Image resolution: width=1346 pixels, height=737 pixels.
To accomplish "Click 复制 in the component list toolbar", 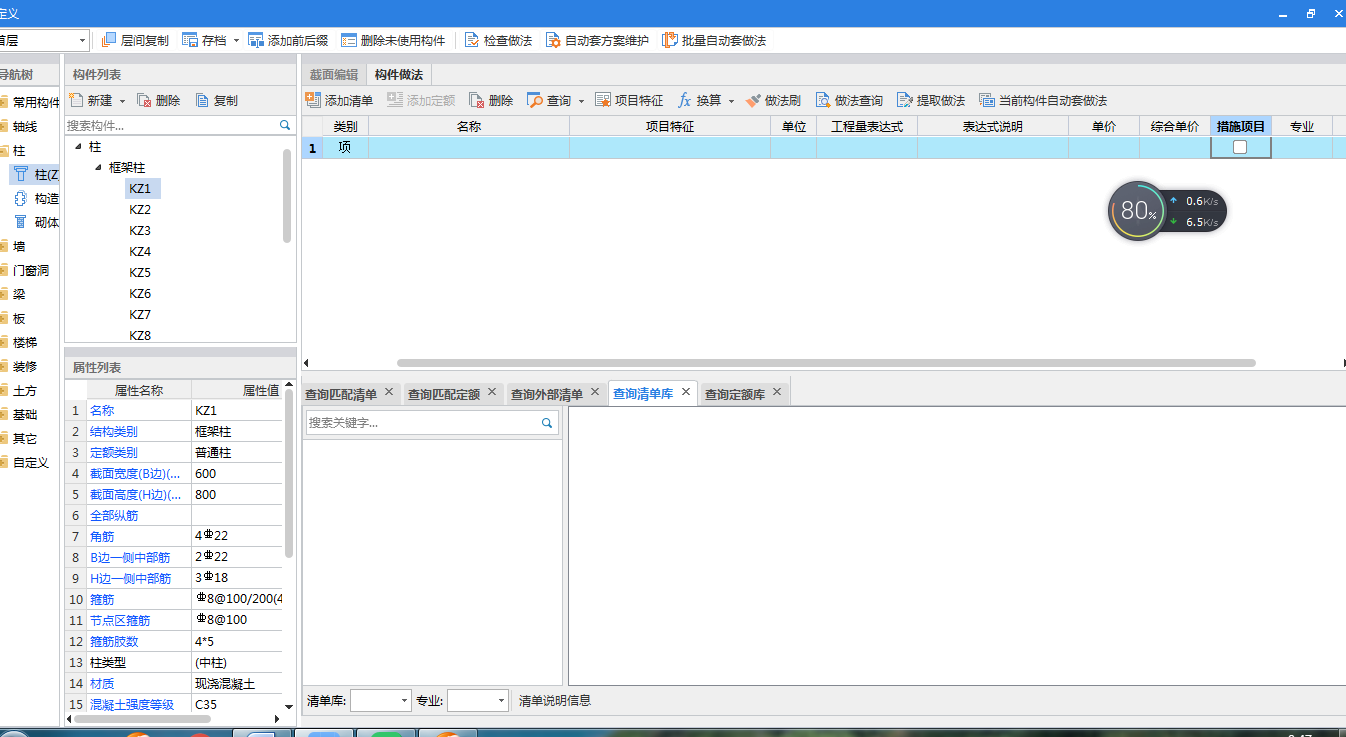I will (216, 100).
